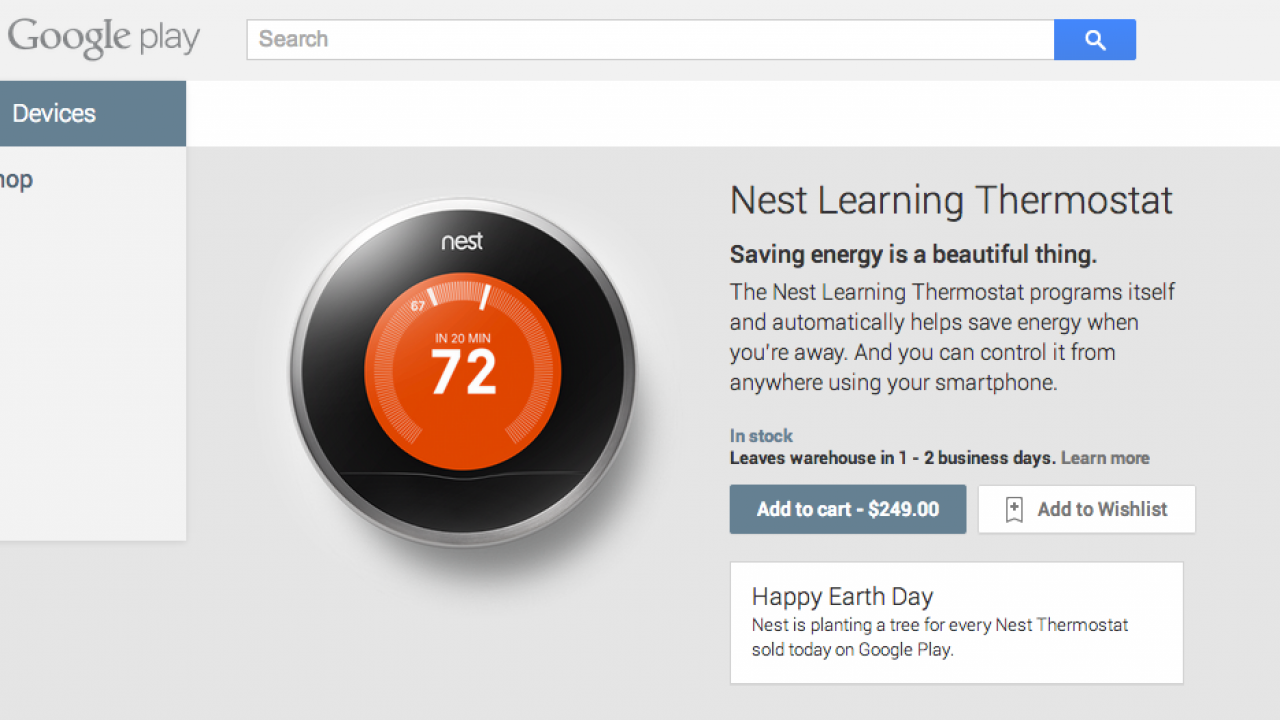
Task: Select the partially visible Shop sidebar item
Action: (x=16, y=180)
